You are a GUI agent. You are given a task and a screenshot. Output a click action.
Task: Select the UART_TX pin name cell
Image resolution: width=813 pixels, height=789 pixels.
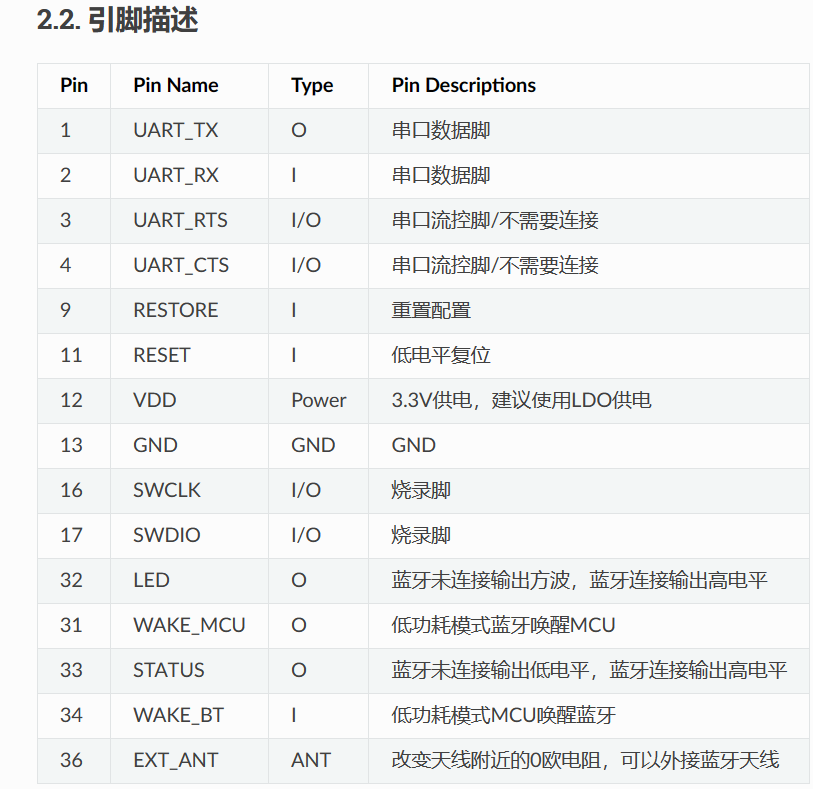pyautogui.click(x=175, y=130)
